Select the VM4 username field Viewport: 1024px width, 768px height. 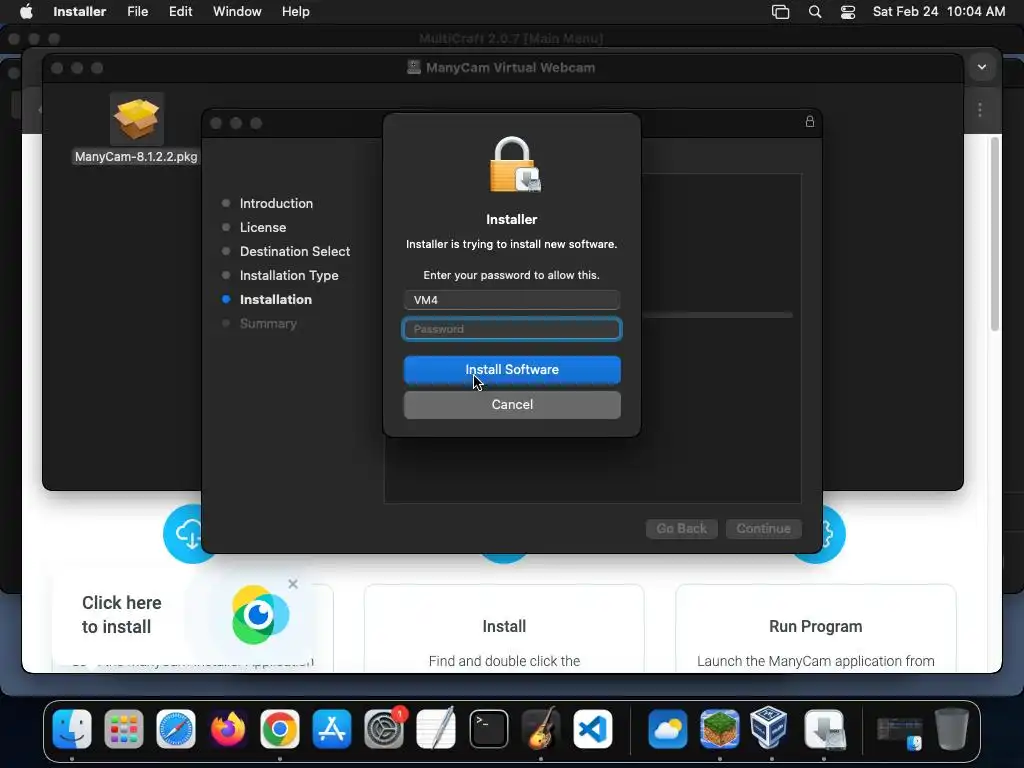tap(512, 300)
